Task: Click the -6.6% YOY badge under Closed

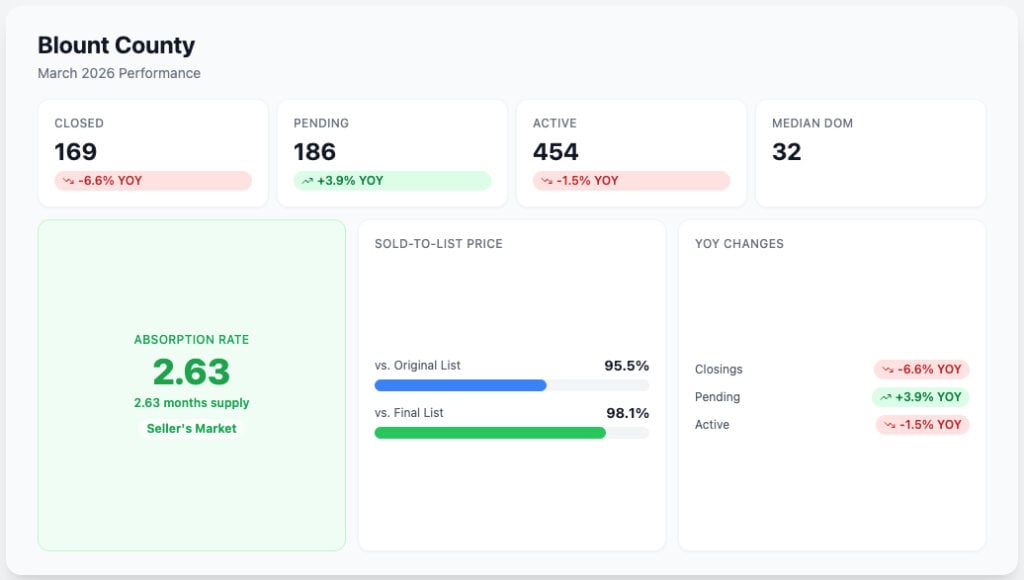Action: (x=153, y=181)
